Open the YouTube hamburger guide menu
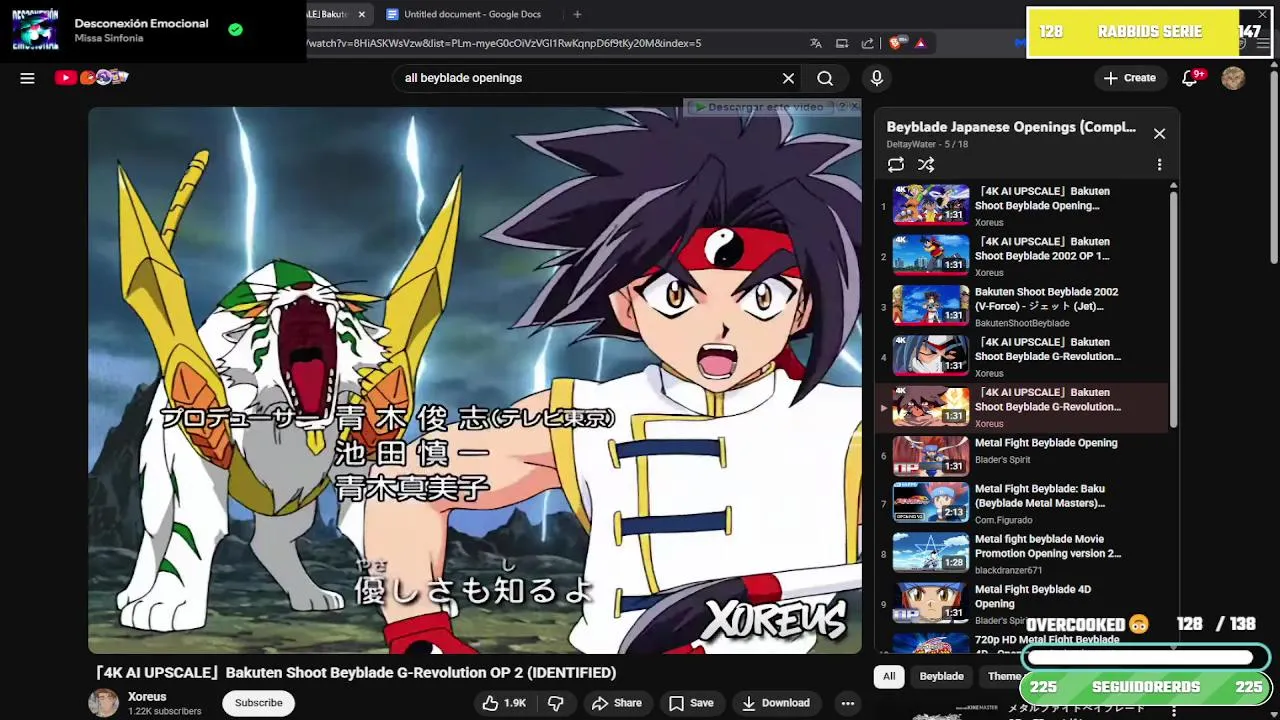This screenshot has height=720, width=1280. tap(27, 78)
